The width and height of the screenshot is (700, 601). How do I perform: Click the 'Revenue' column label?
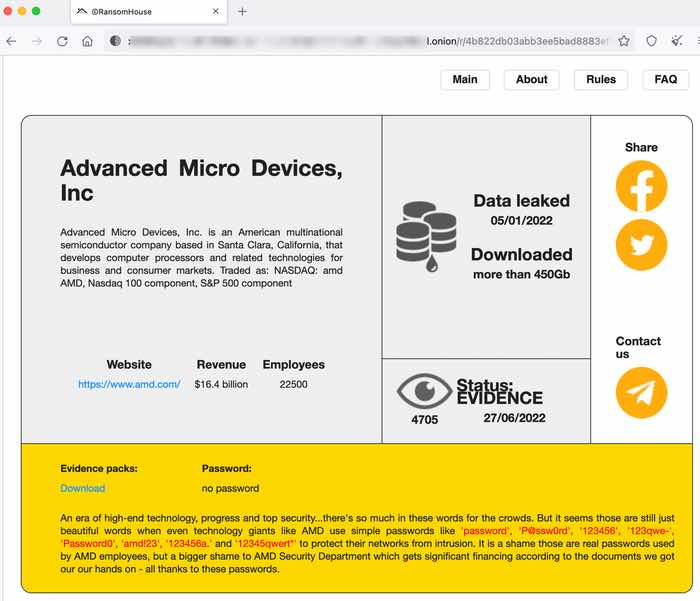[221, 364]
